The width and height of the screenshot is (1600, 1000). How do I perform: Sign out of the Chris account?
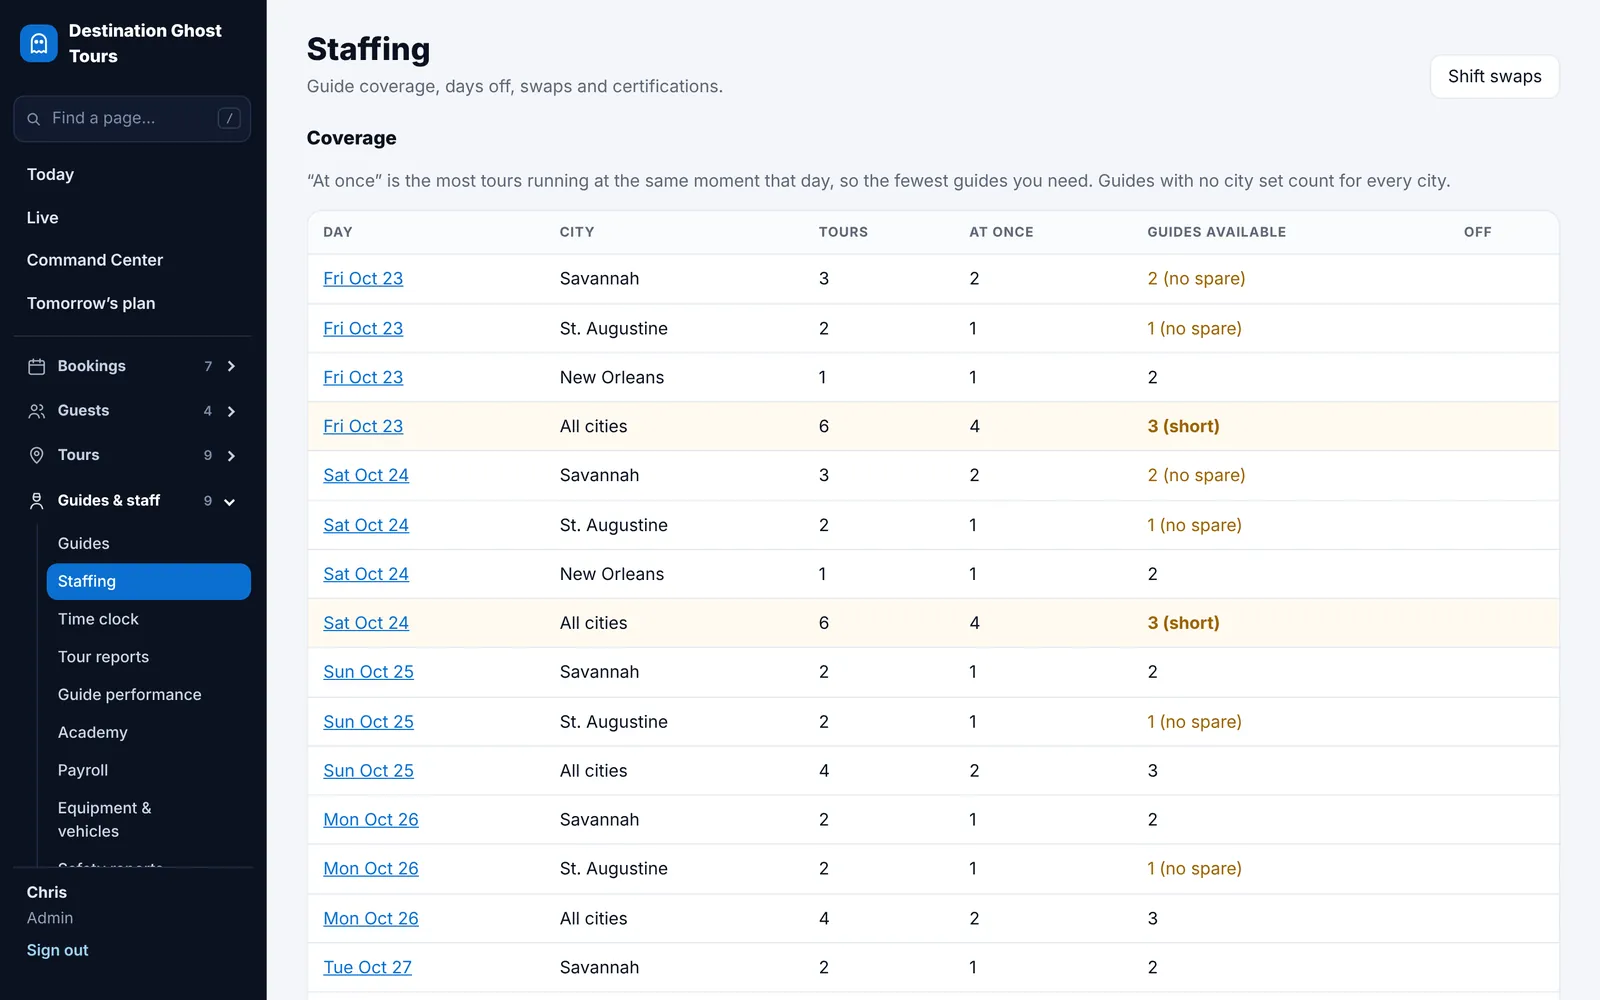[58, 950]
